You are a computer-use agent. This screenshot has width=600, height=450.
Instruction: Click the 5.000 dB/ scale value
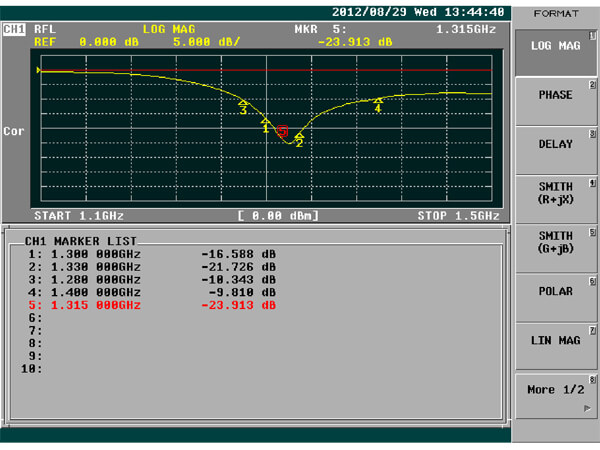(x=206, y=42)
